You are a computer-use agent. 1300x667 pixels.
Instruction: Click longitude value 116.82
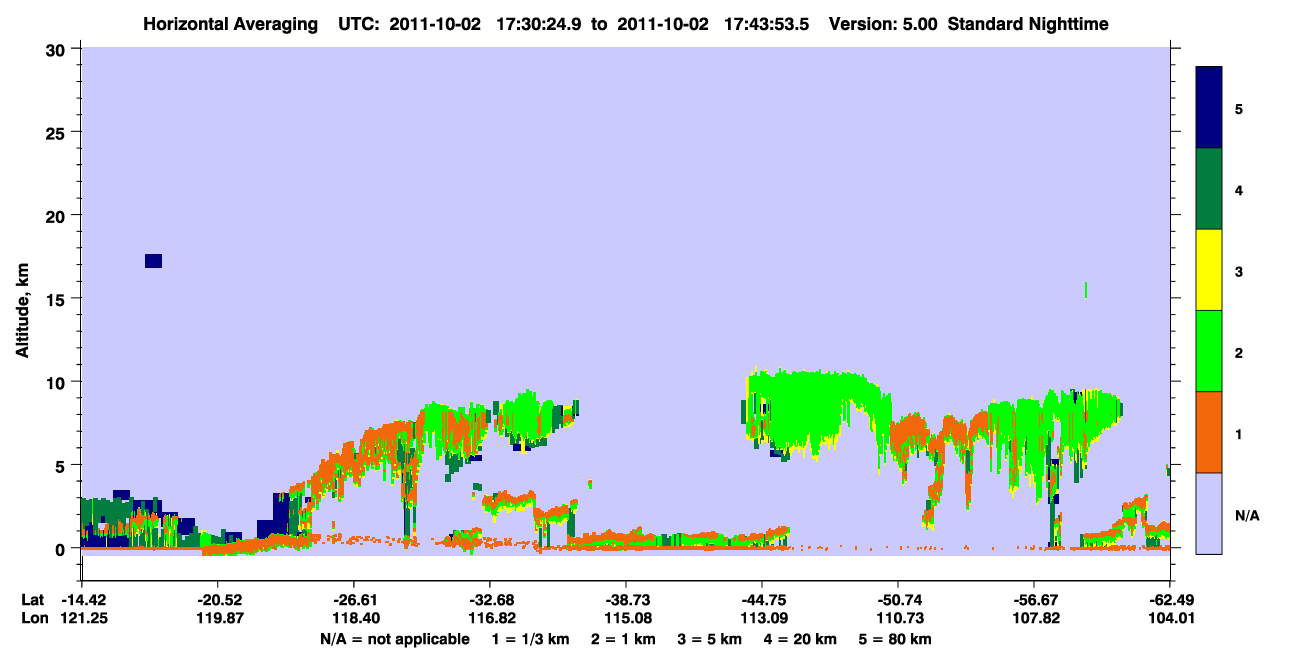click(490, 618)
